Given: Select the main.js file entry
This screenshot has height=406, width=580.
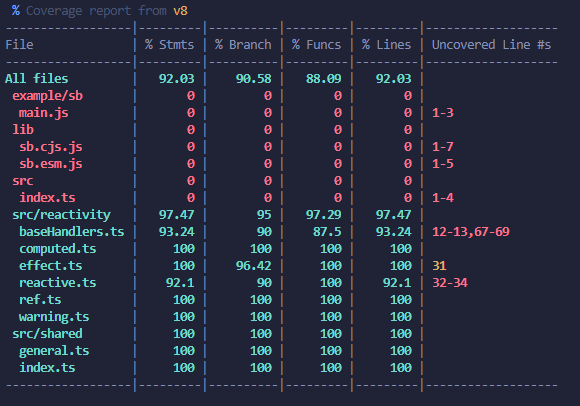Looking at the screenshot, I should pyautogui.click(x=43, y=113).
